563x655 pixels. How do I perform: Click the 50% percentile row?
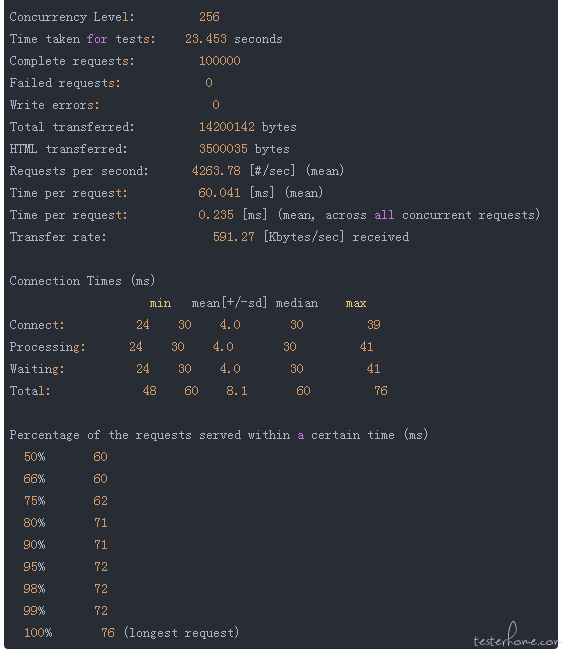coord(66,457)
